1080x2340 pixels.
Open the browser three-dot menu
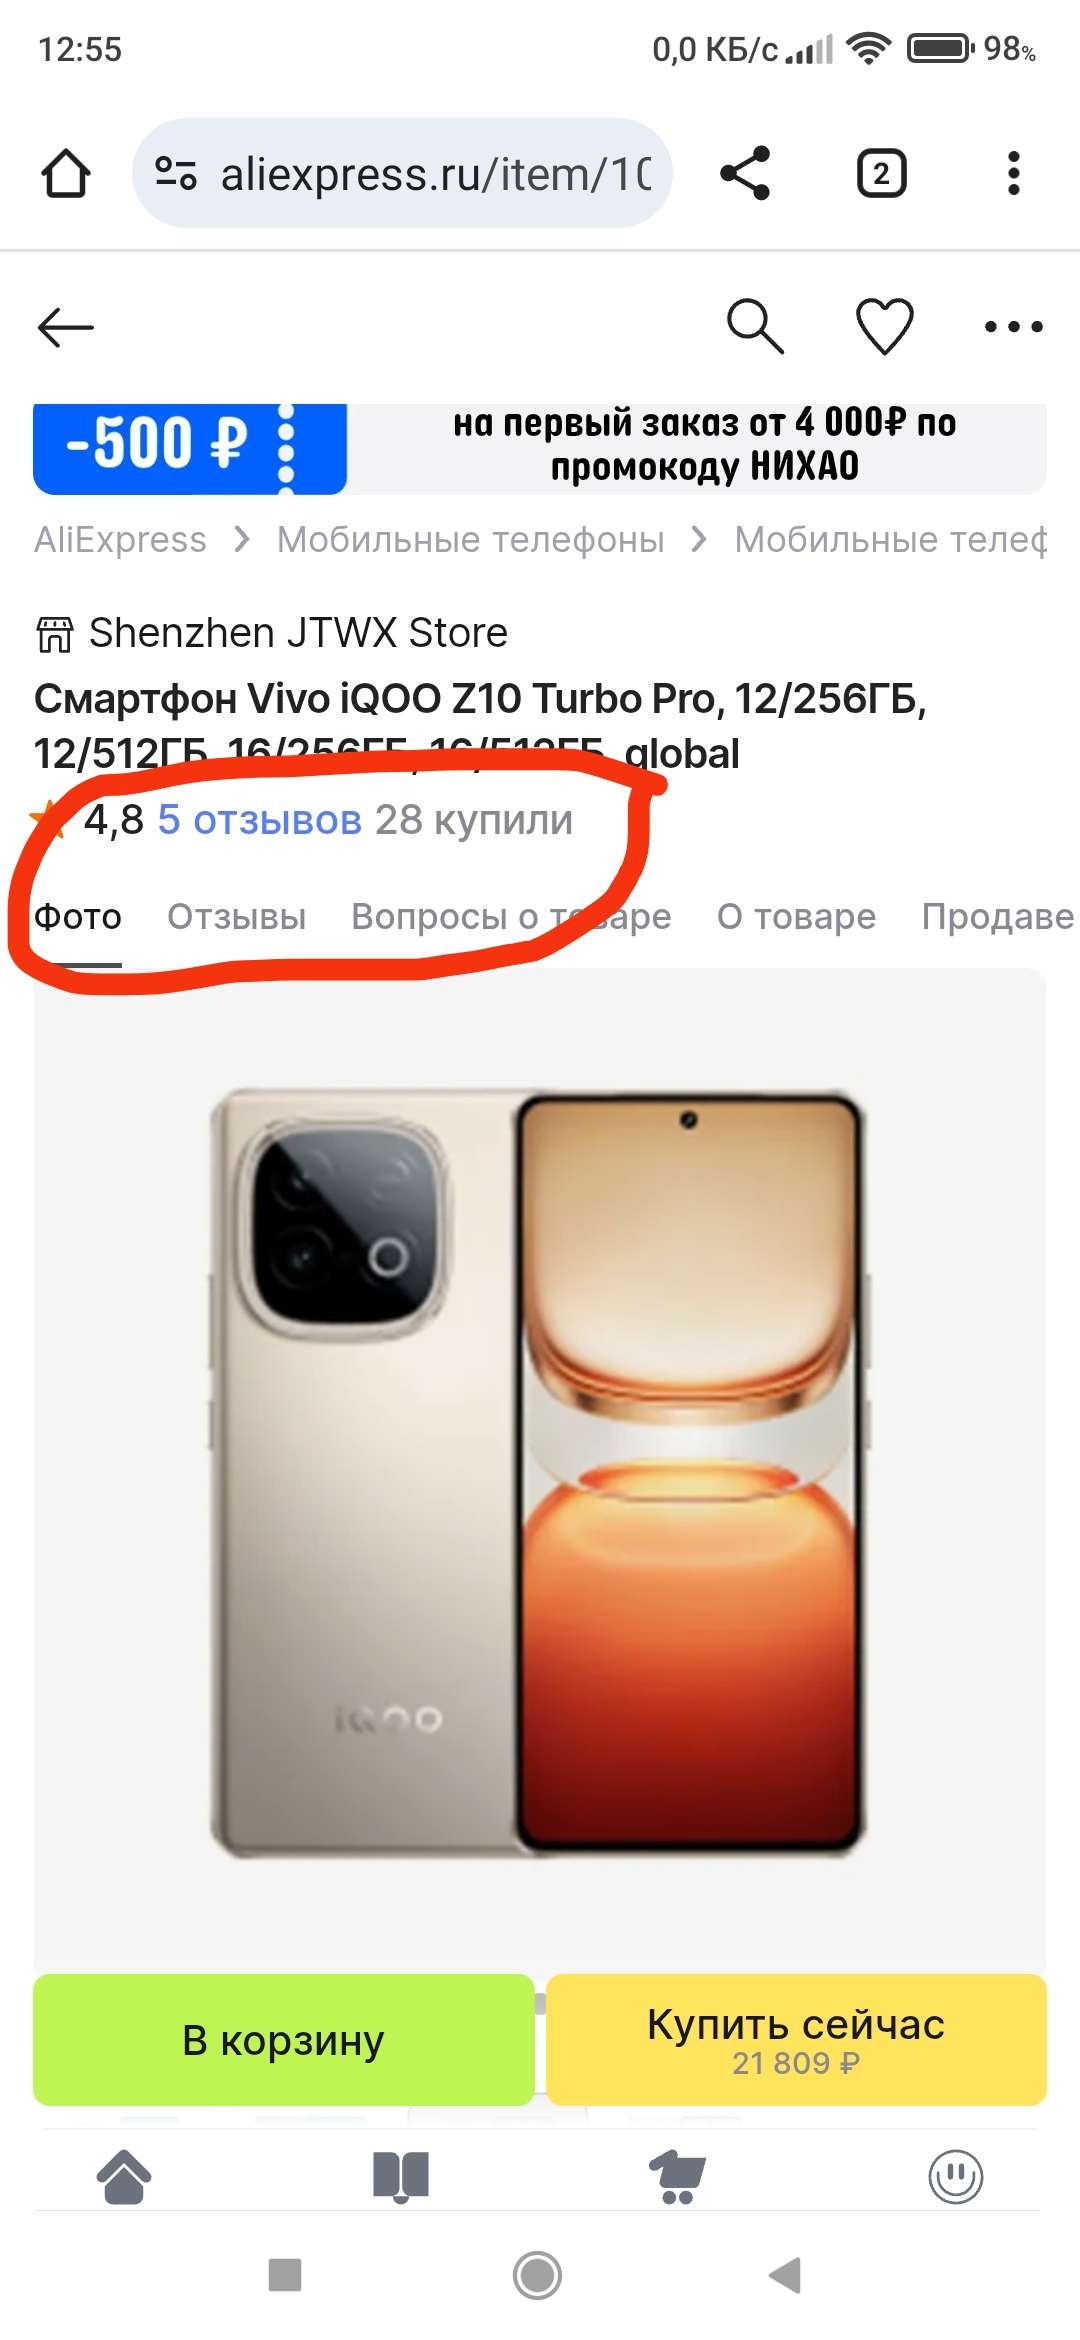coord(1013,173)
